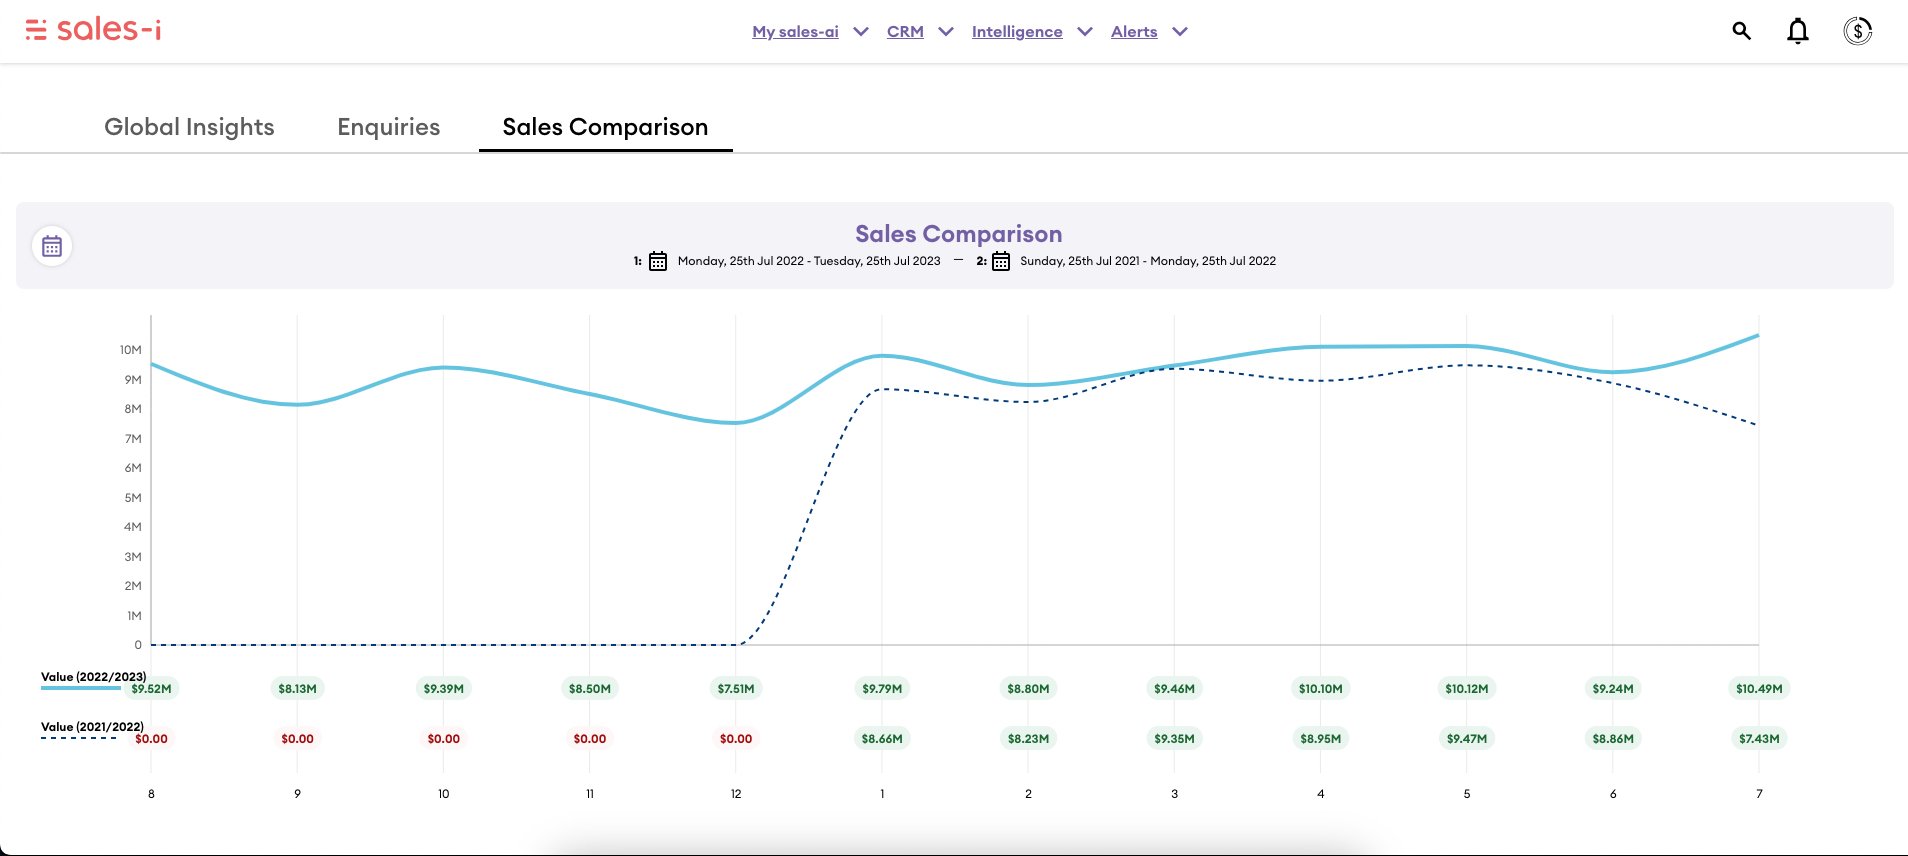Expand the Intelligence dropdown chevron
The image size is (1908, 856).
1084,32
